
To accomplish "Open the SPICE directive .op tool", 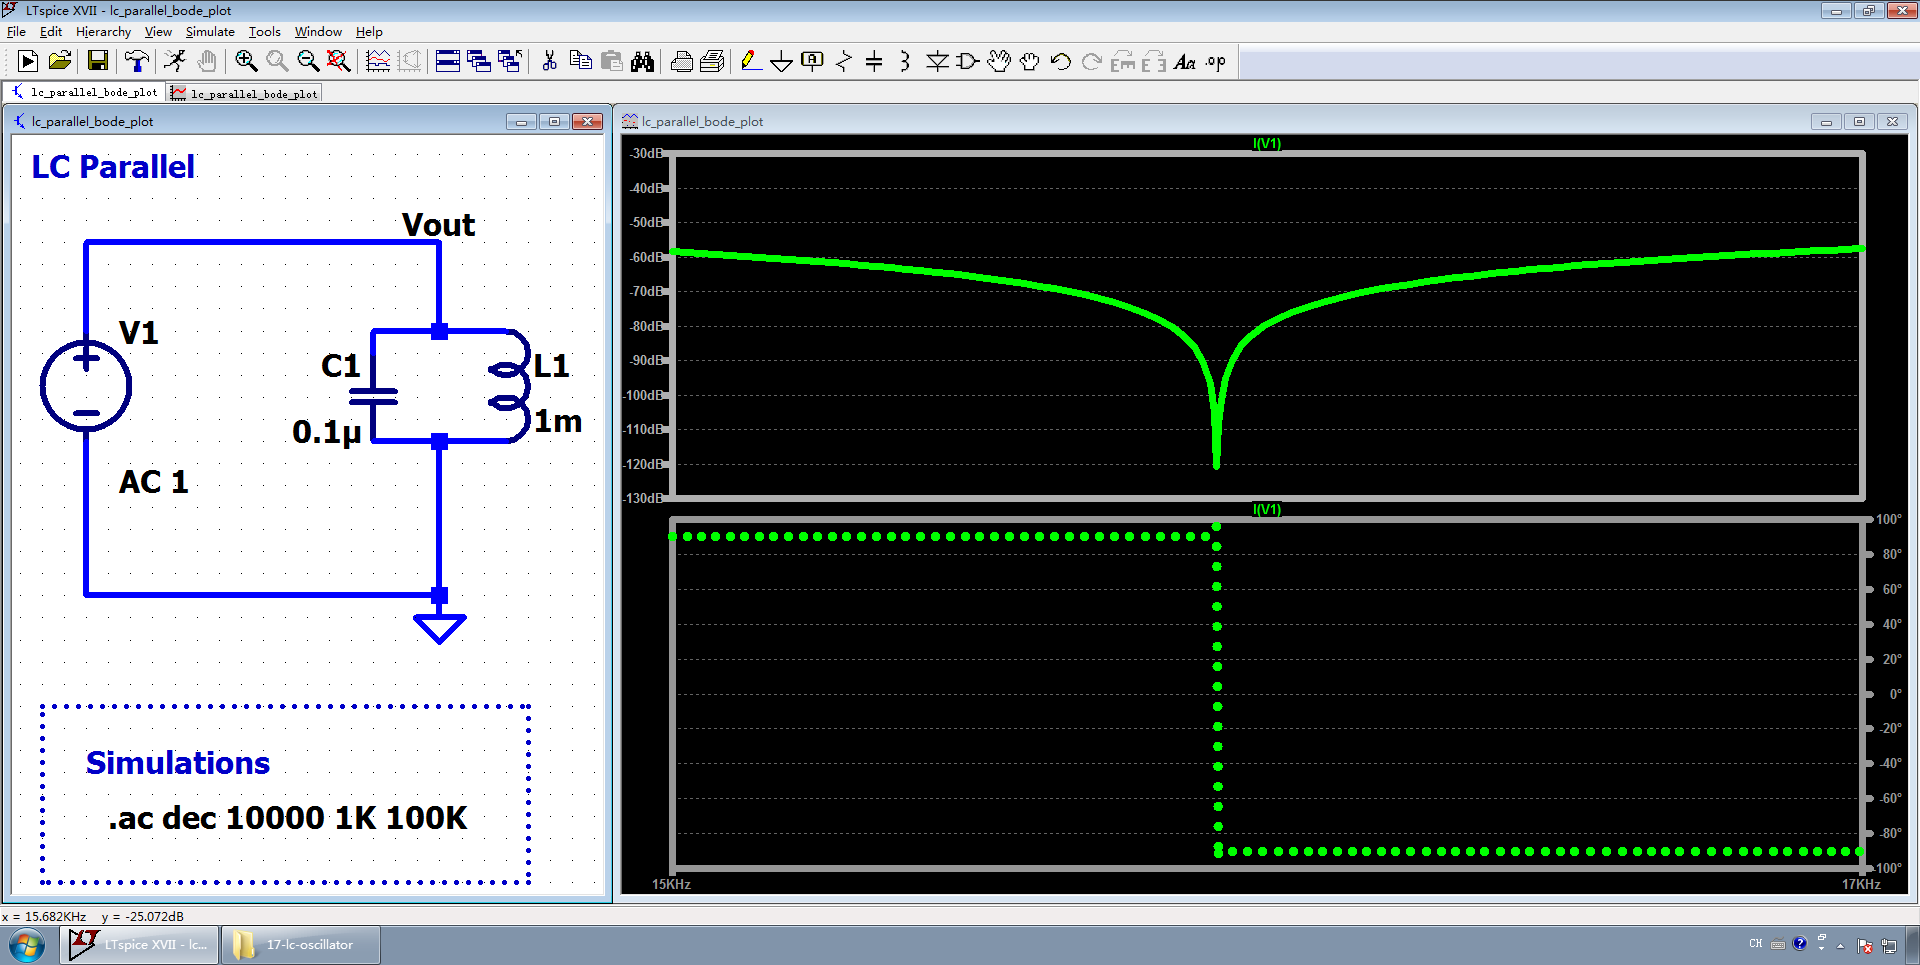I will 1215,62.
